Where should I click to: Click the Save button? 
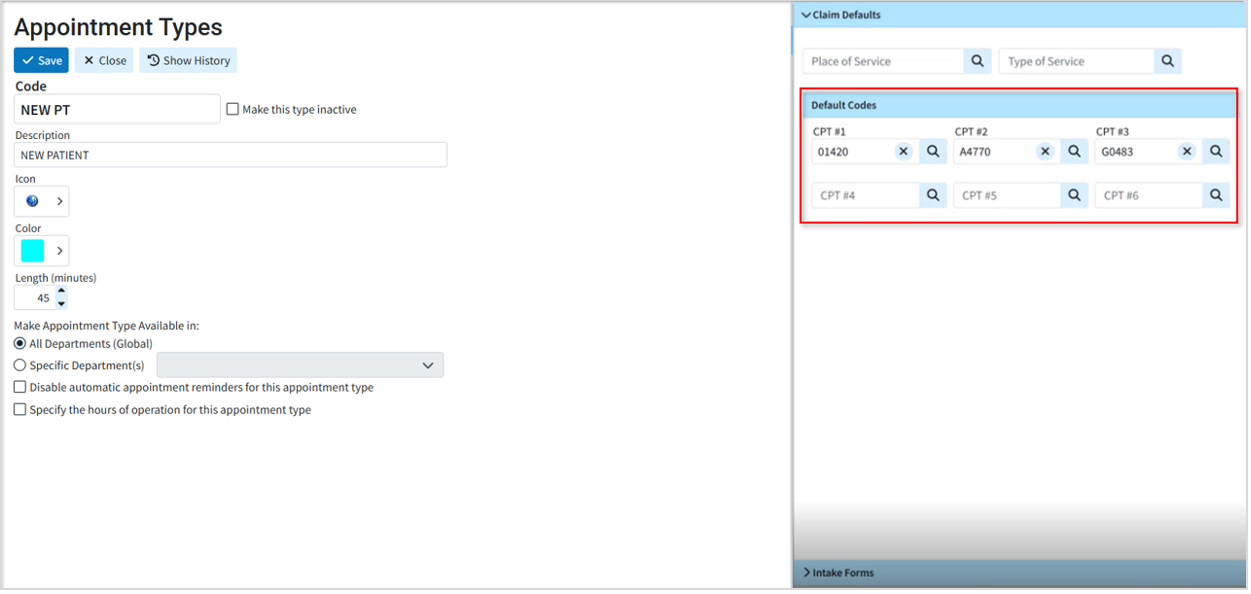click(x=41, y=60)
